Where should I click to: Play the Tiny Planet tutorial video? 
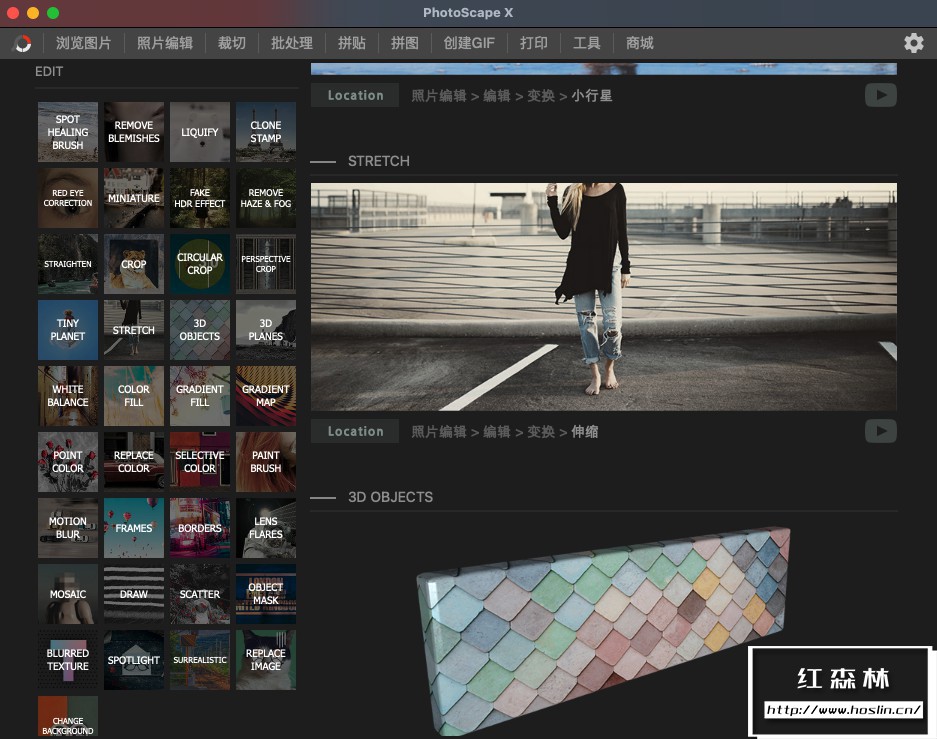[x=880, y=95]
